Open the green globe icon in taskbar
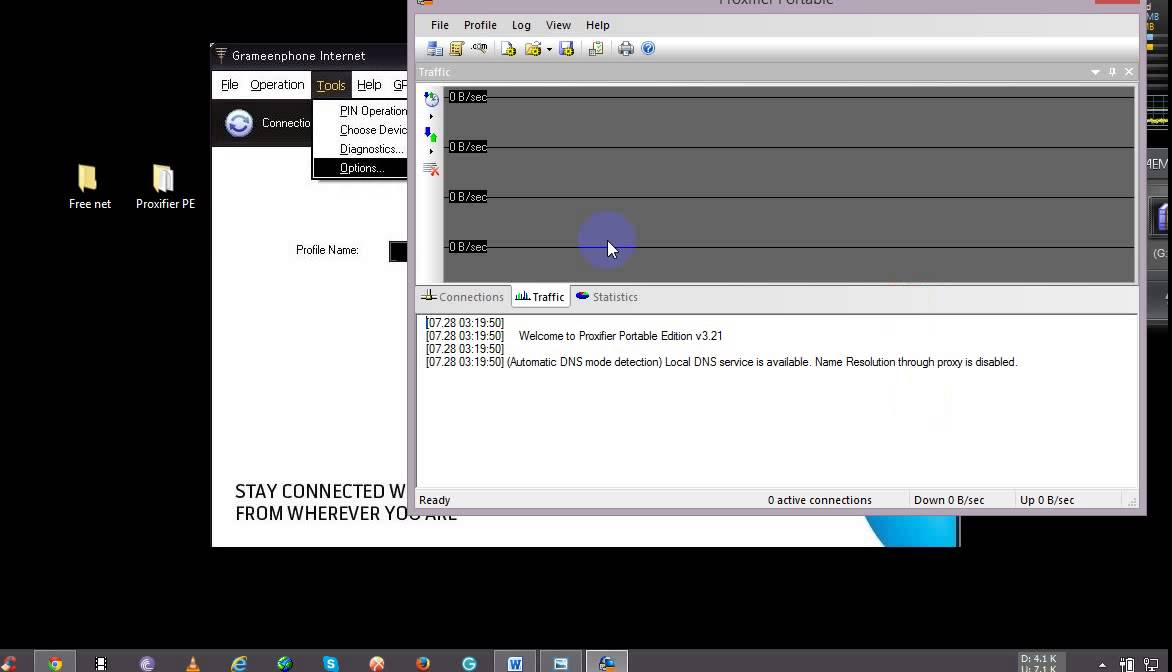The width and height of the screenshot is (1172, 672). 285,663
